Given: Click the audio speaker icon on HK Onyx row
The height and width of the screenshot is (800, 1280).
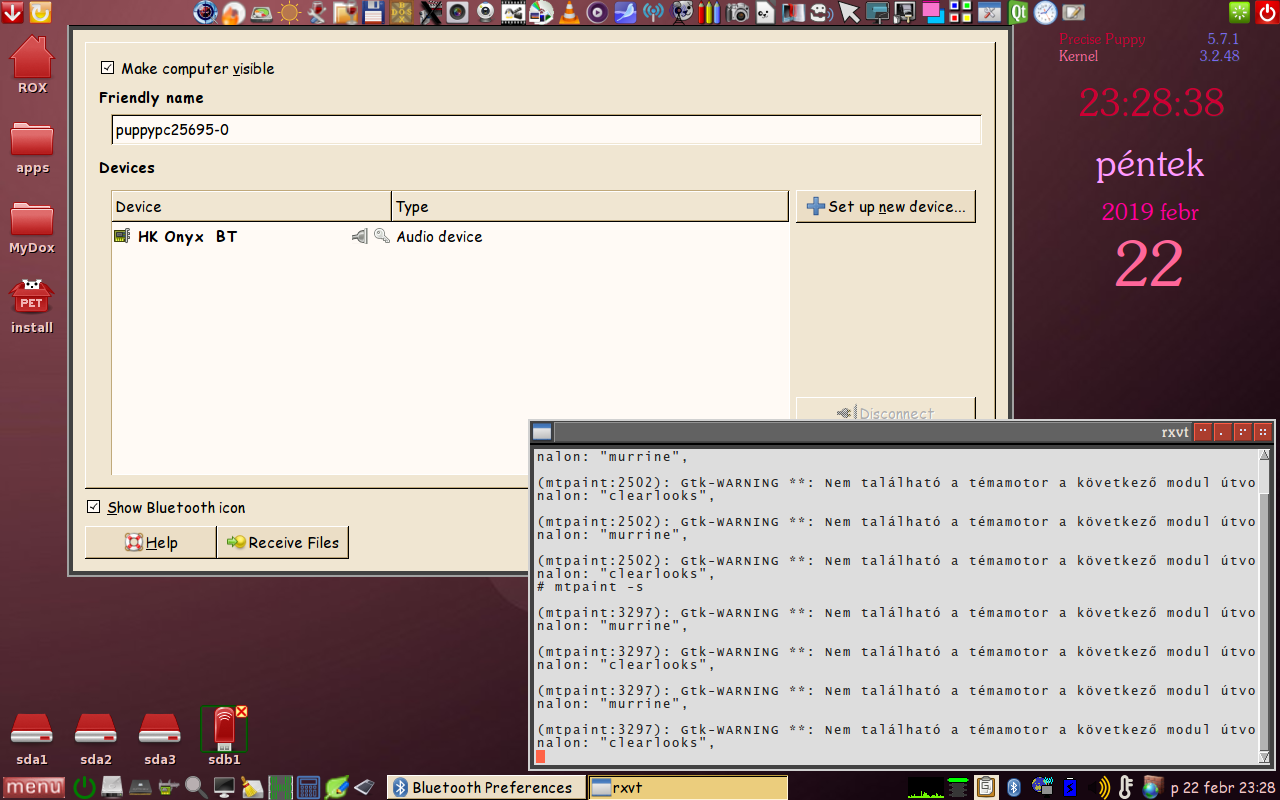Looking at the screenshot, I should click(x=360, y=237).
